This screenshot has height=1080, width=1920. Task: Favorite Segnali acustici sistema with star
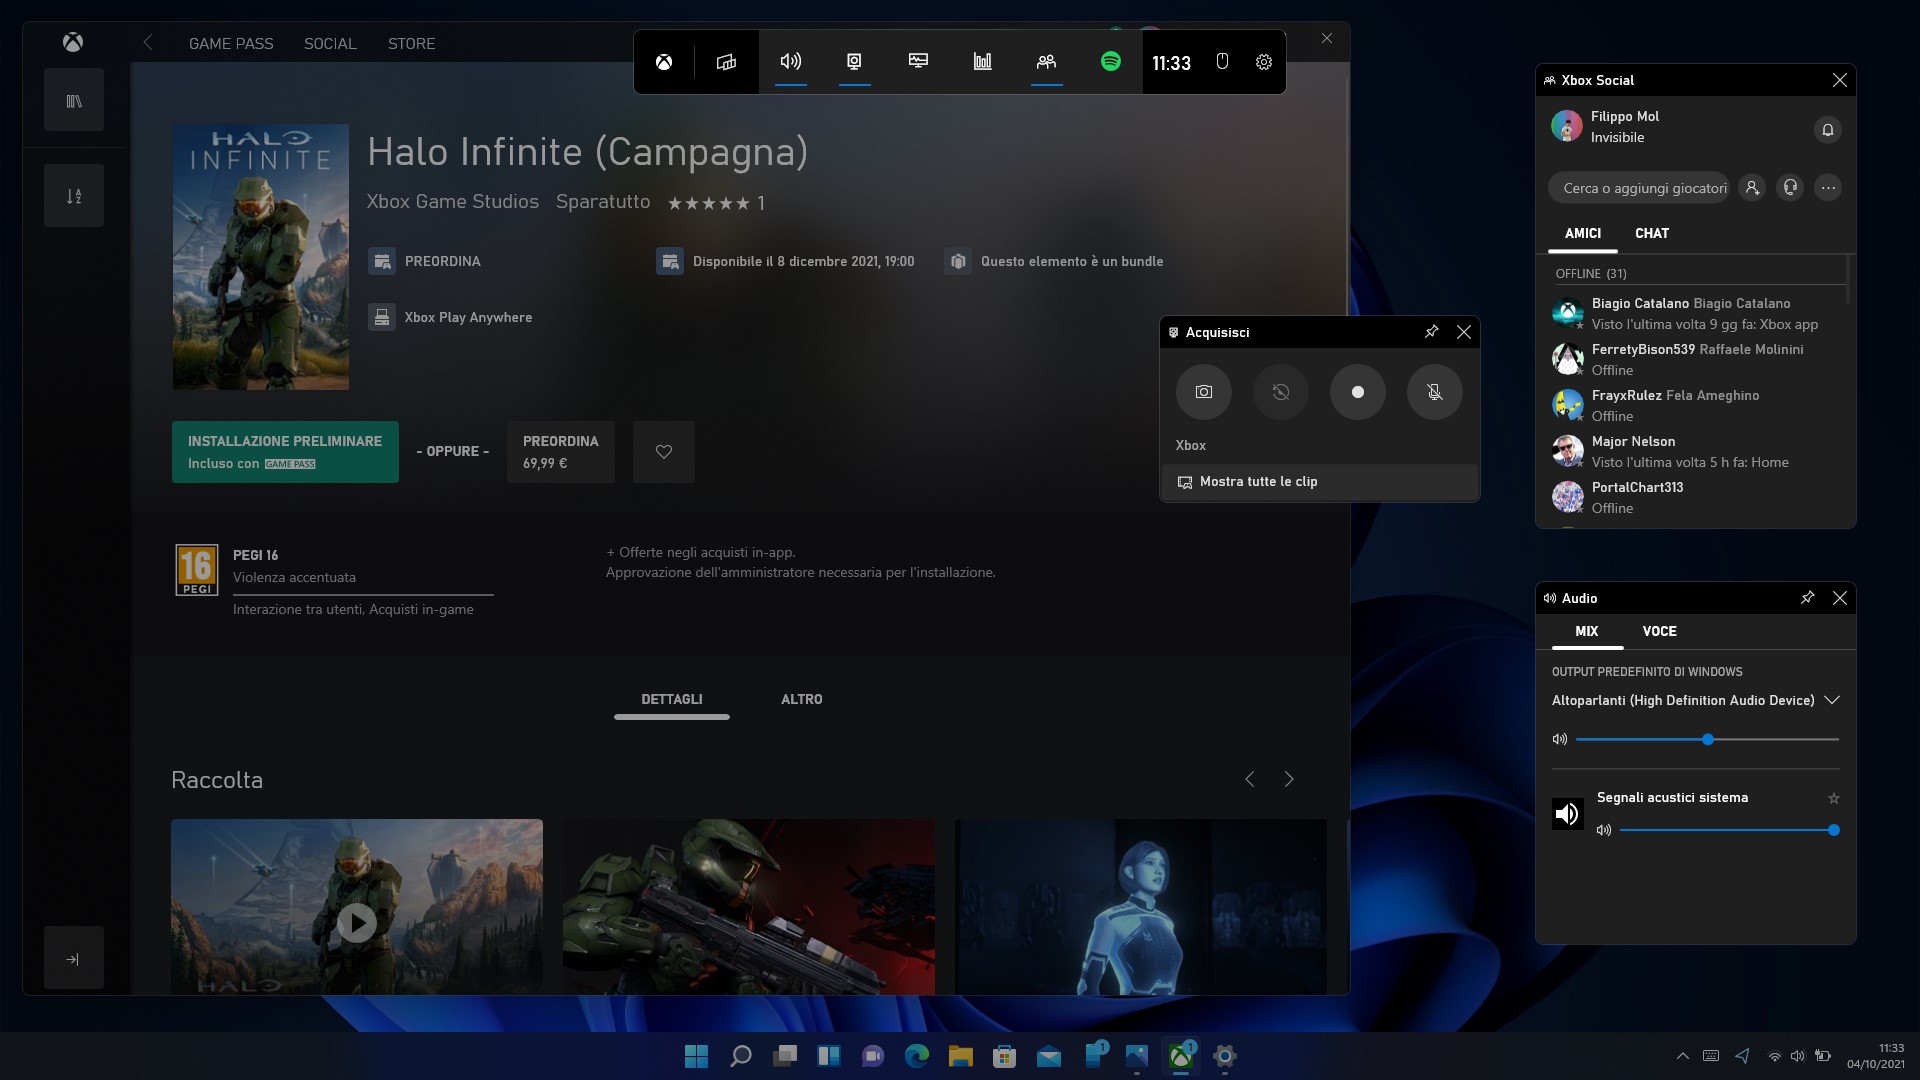tap(1833, 798)
